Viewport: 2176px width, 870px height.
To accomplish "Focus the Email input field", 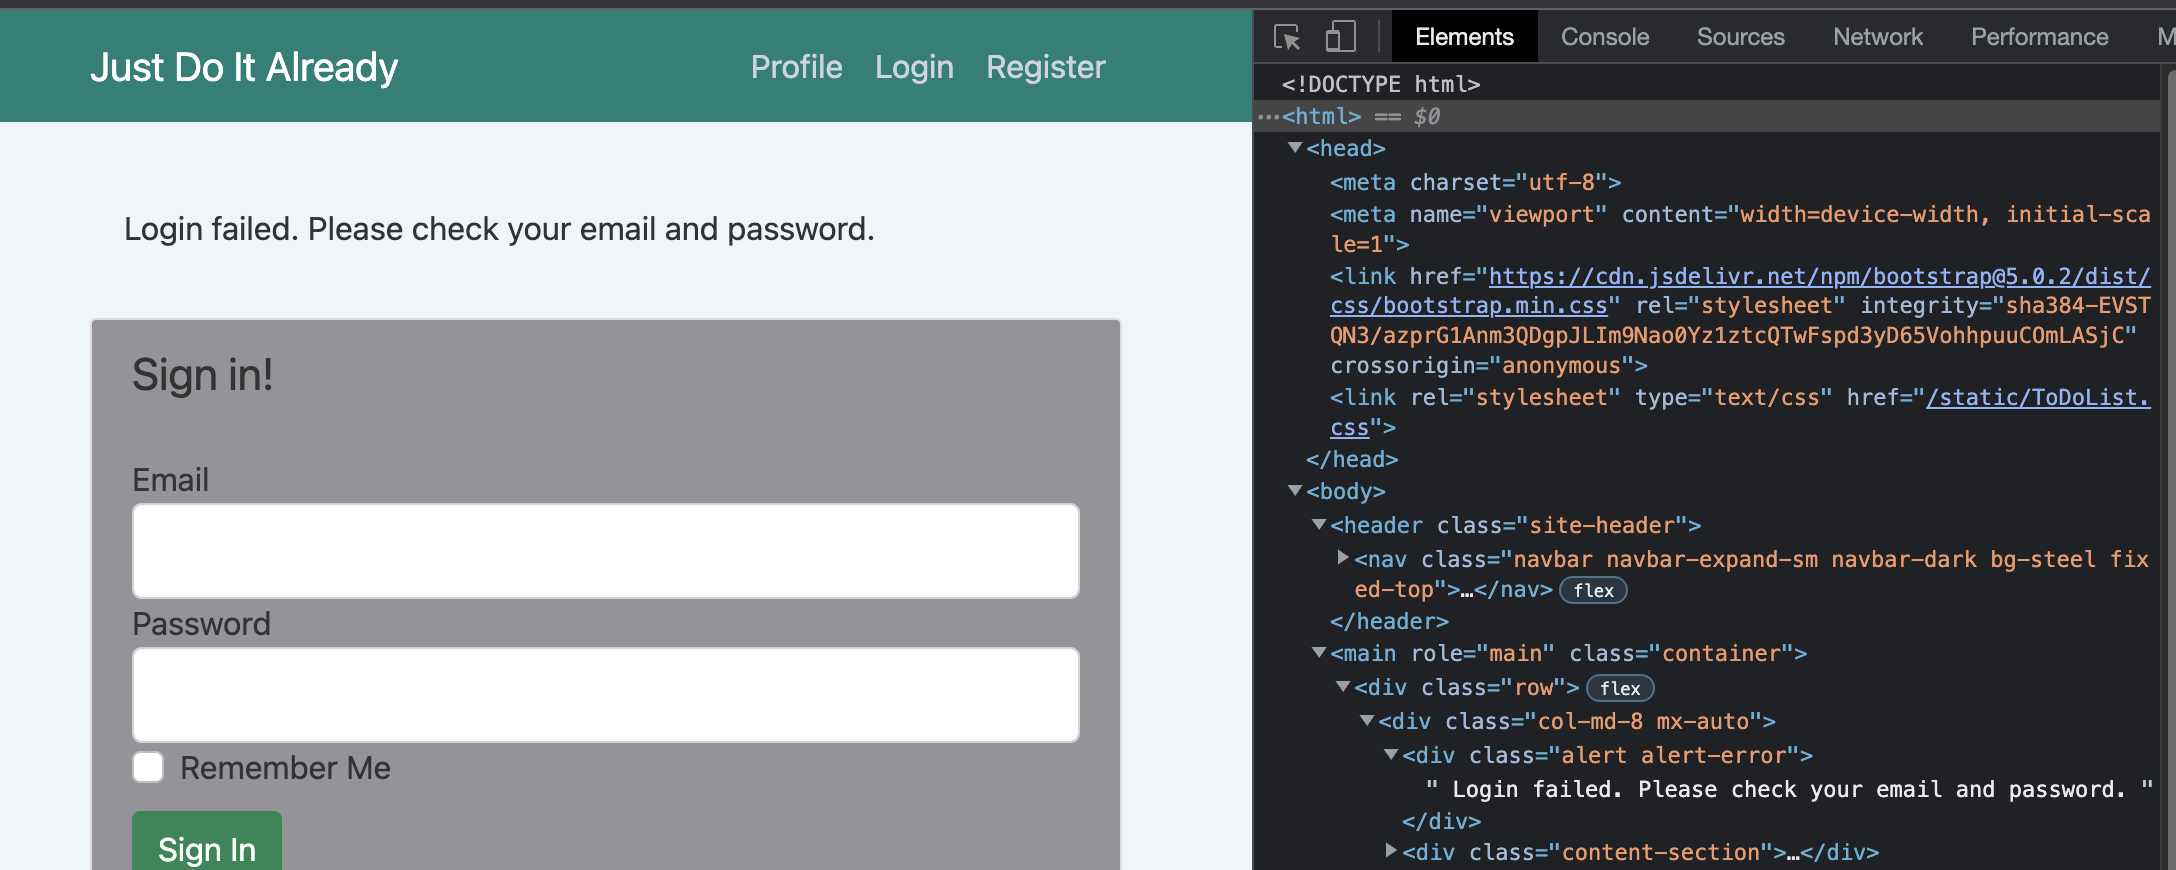I will 605,551.
